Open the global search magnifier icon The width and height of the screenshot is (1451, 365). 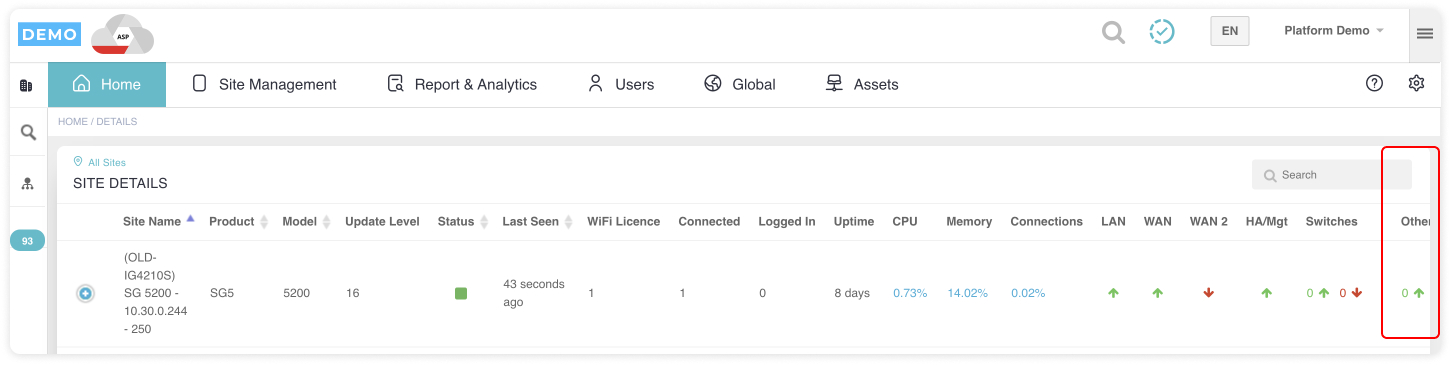(1113, 32)
